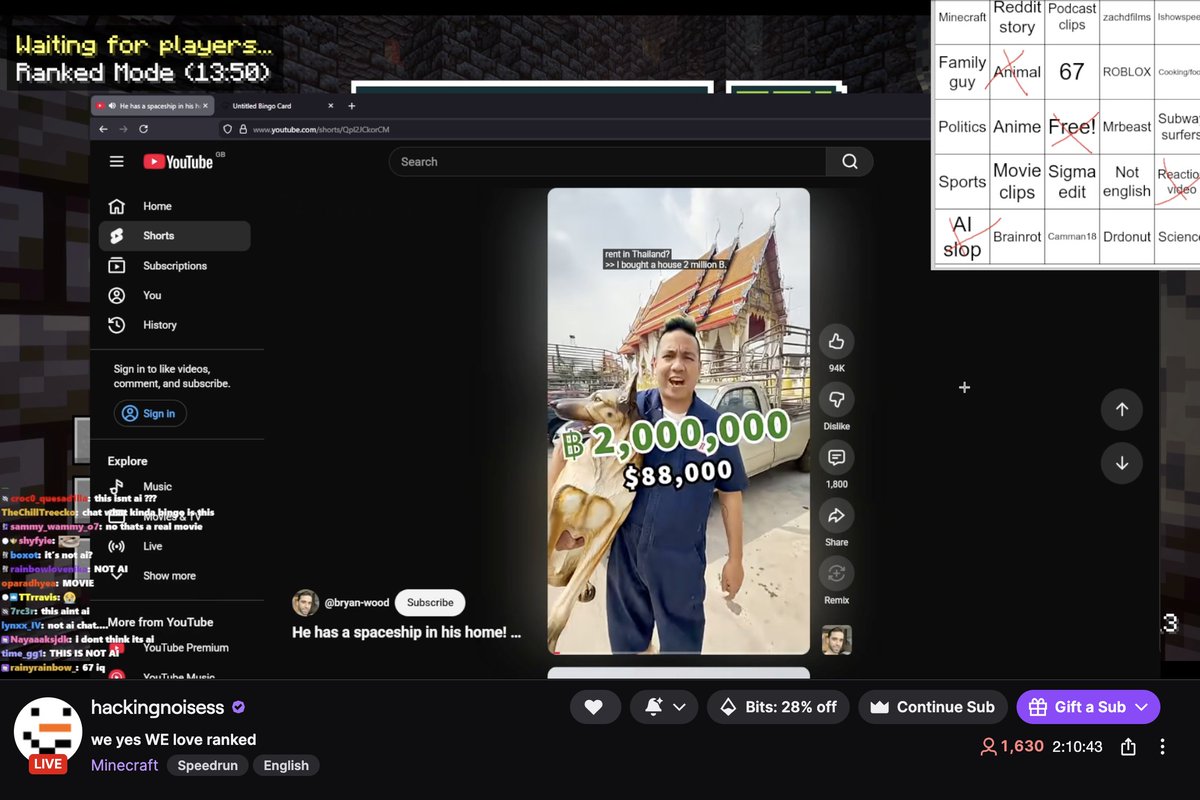Open Twitch stream more options menu
Screen dimensions: 1200x800
(1162, 747)
